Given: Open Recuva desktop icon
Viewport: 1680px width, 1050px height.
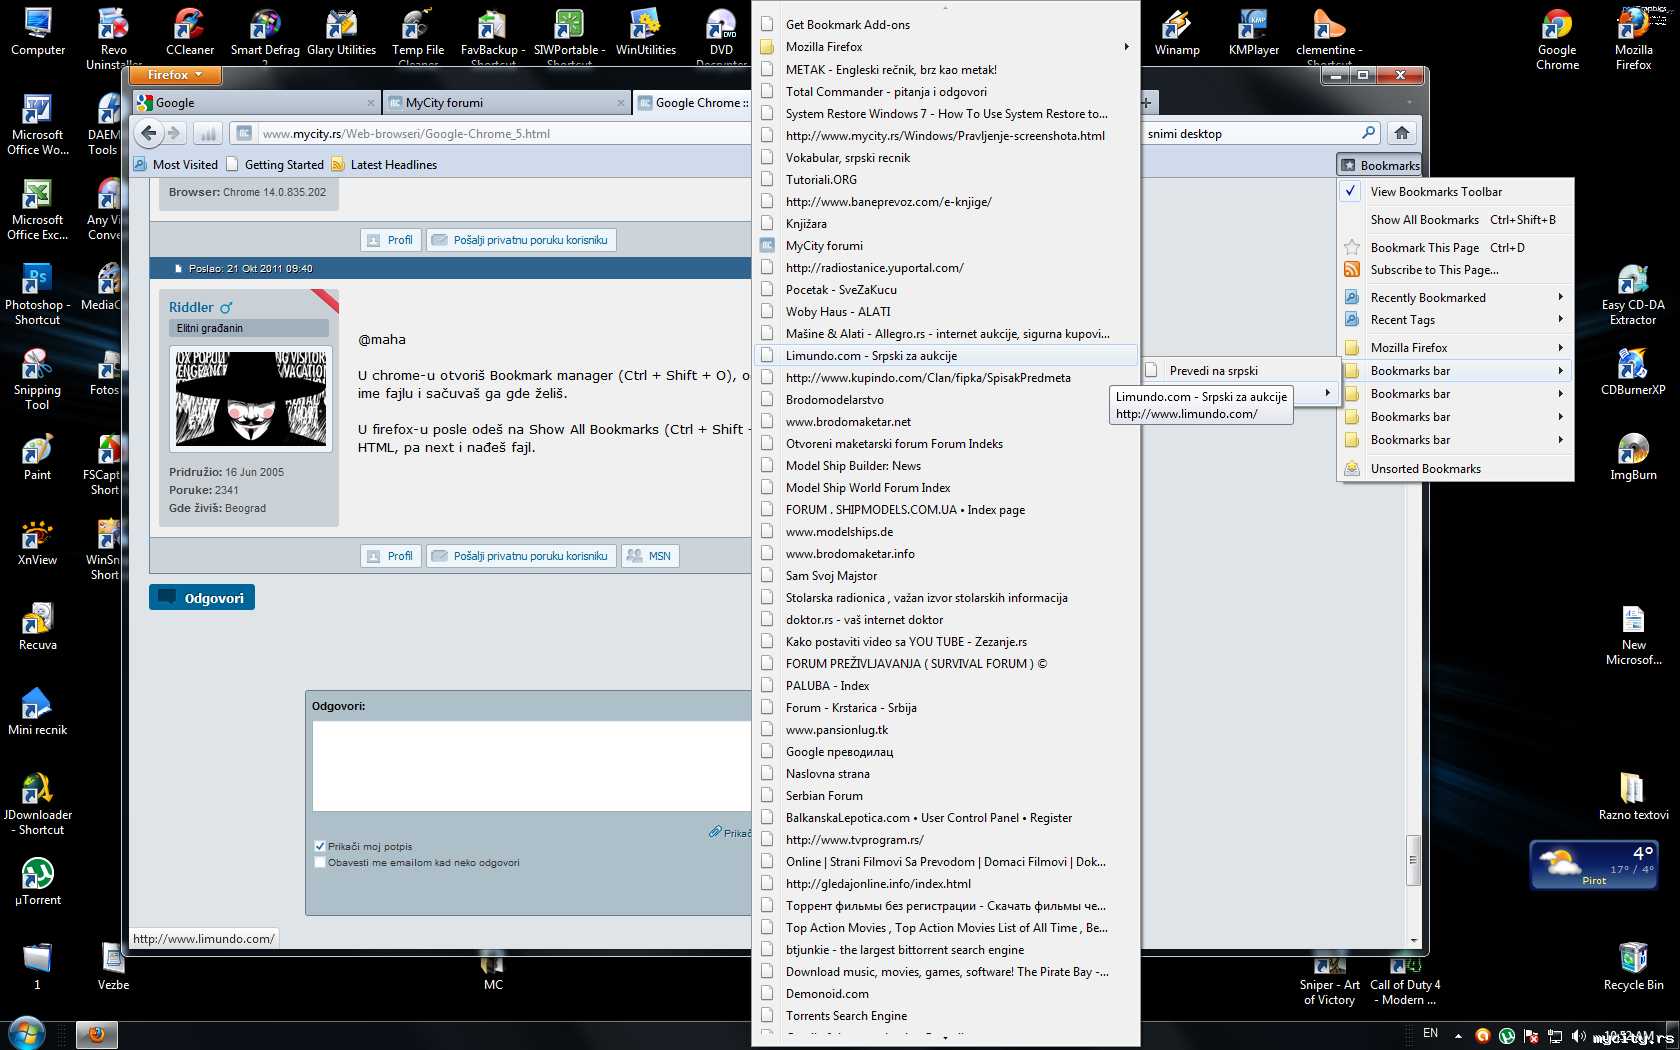Looking at the screenshot, I should tap(37, 628).
